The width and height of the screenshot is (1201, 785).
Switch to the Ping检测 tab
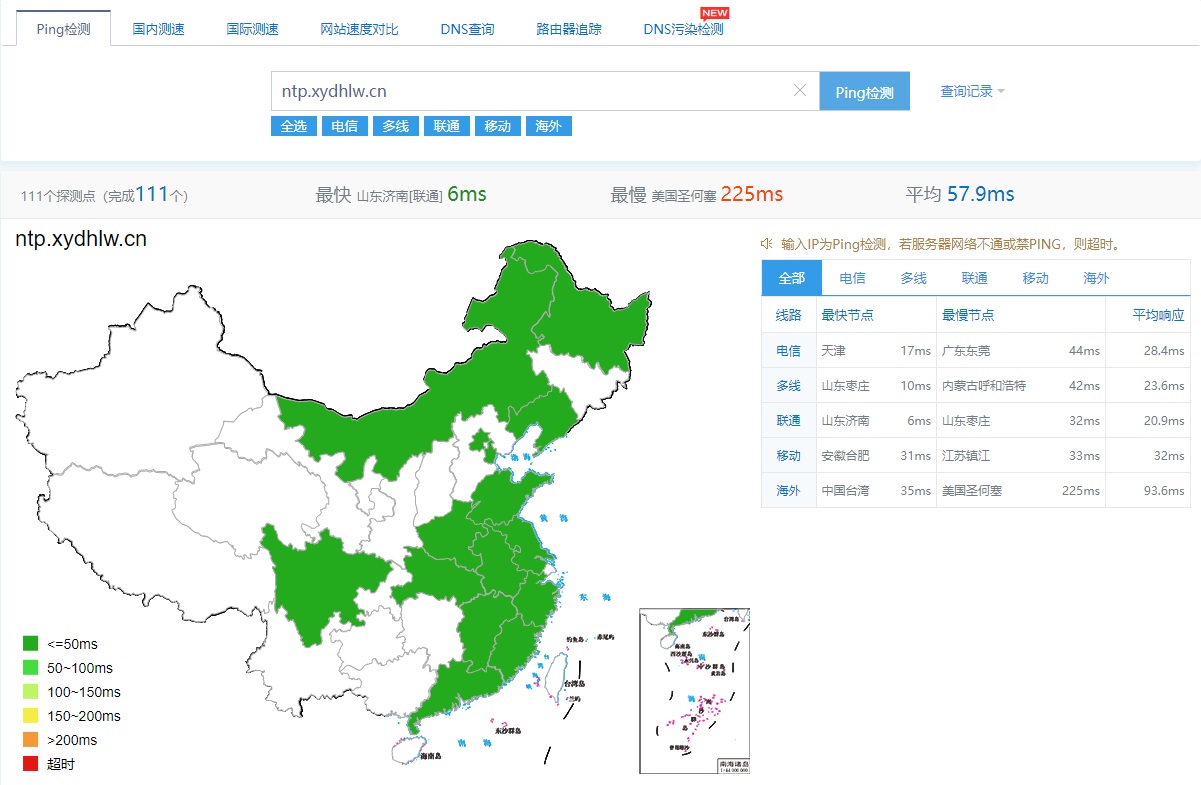point(63,29)
